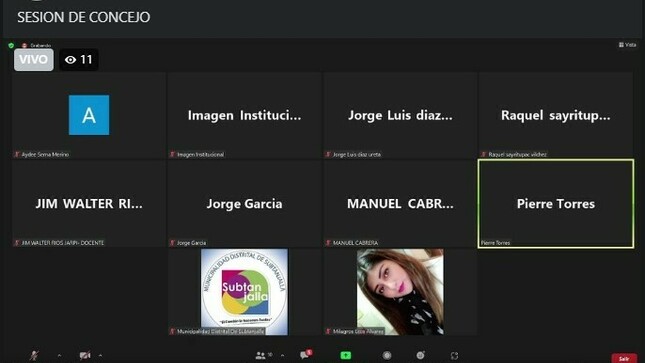
Task: Expand the arrow next to participants
Action: (x=282, y=355)
